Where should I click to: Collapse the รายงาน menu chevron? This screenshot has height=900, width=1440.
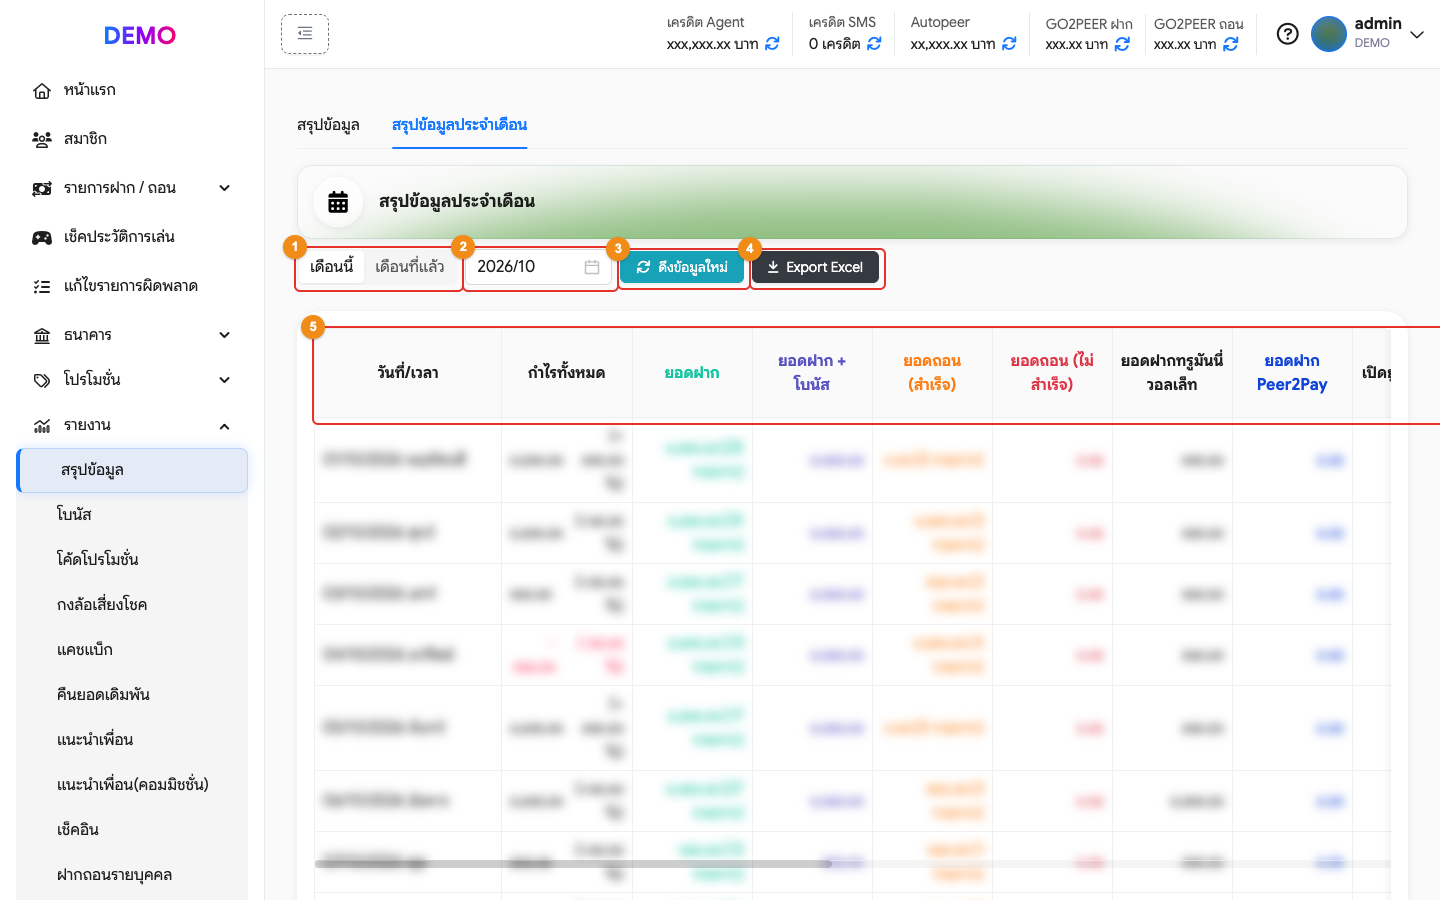(225, 426)
